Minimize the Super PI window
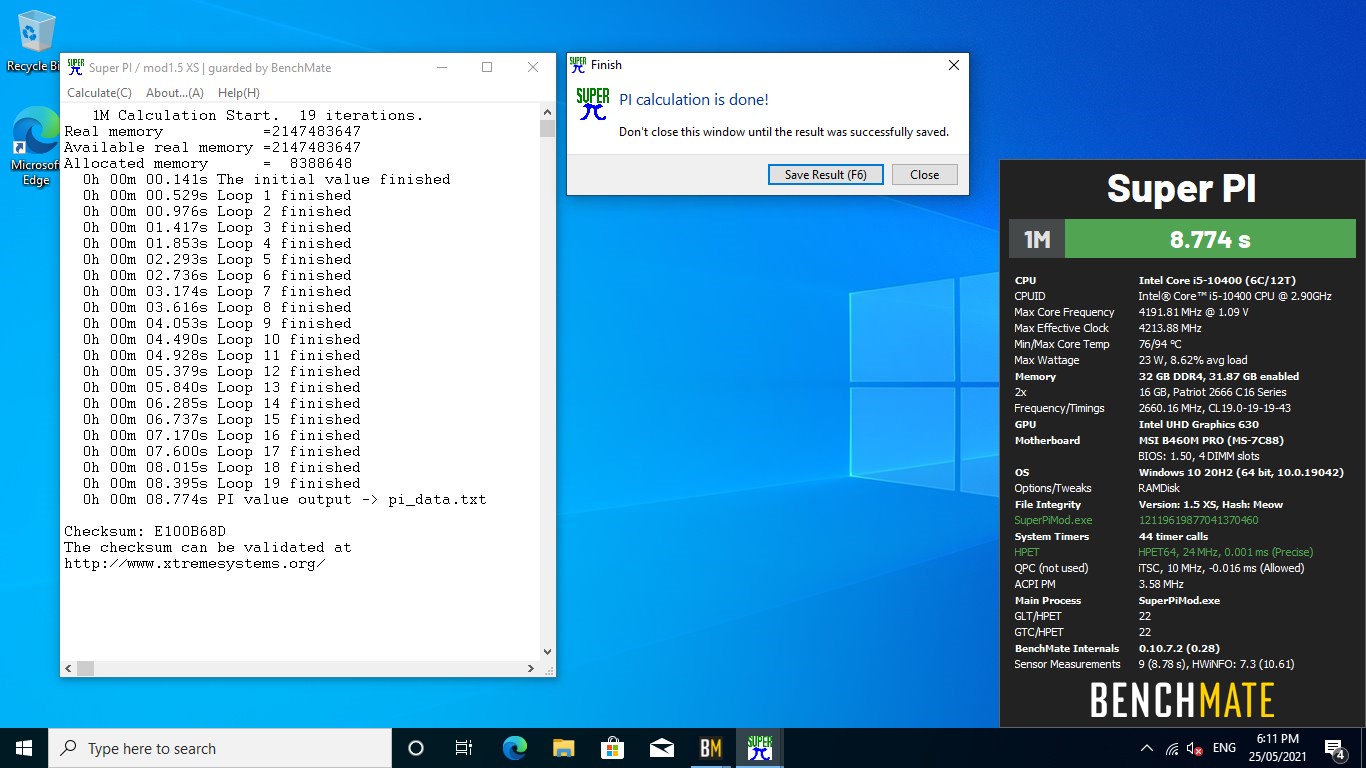The width and height of the screenshot is (1366, 768). 441,67
